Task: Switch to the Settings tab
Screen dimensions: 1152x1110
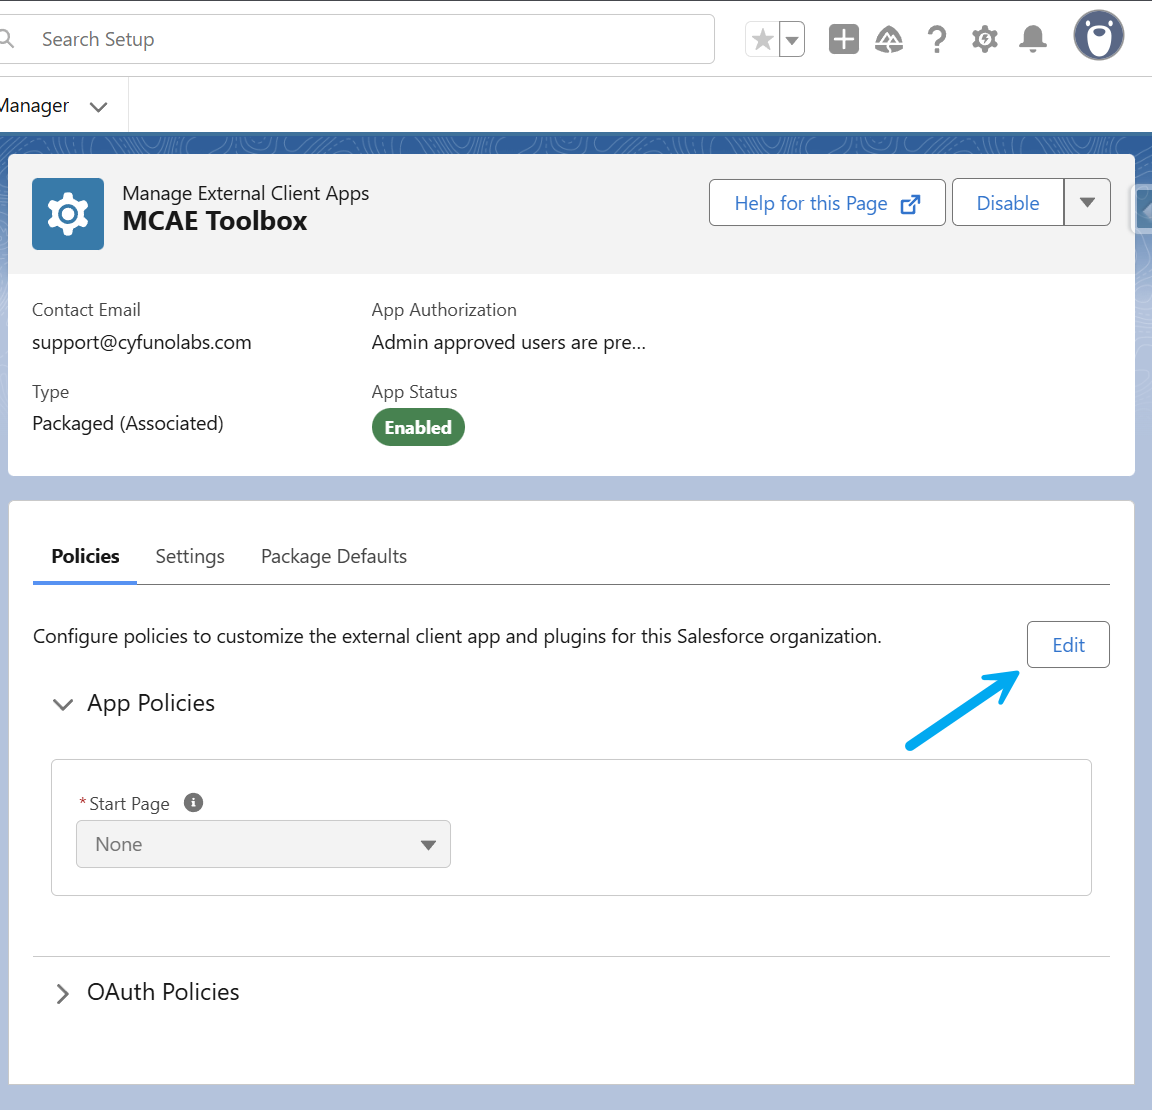Action: pos(190,557)
